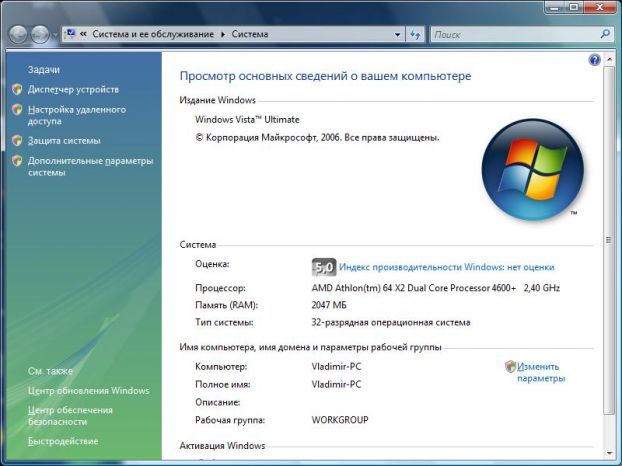Click the "См. также" sidebar heading

[50, 371]
